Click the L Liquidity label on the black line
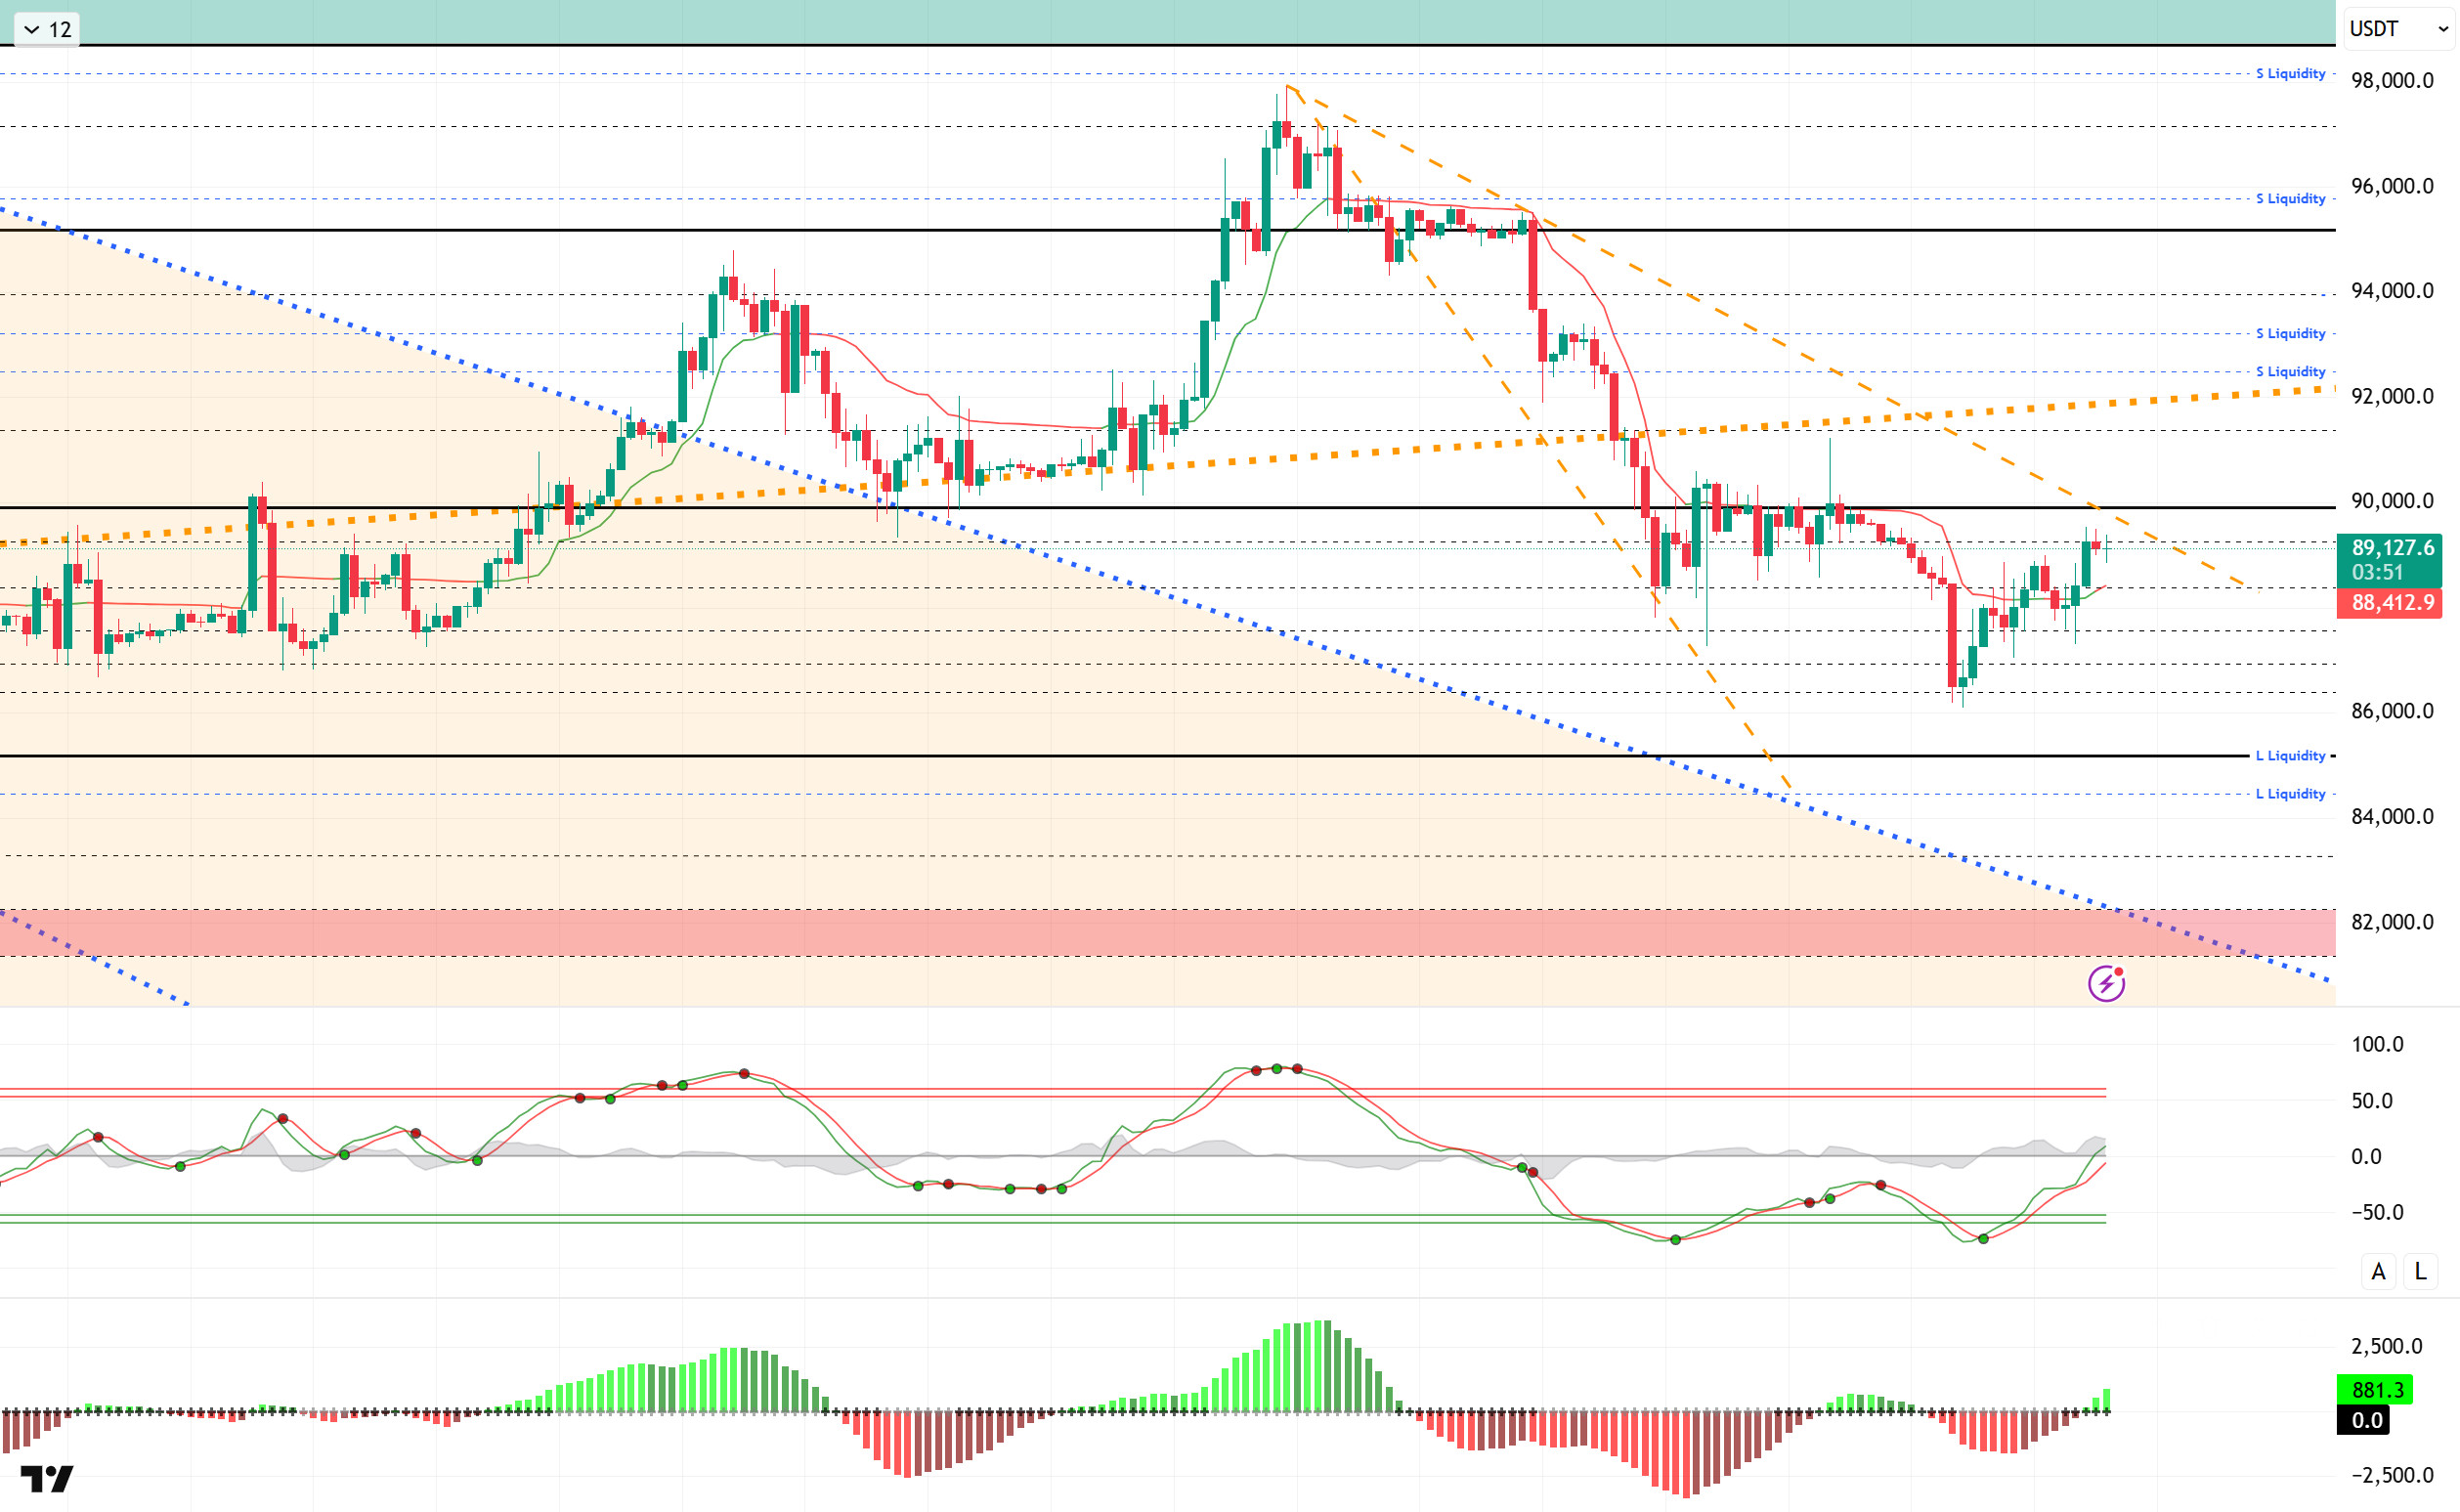Image resolution: width=2460 pixels, height=1512 pixels. tap(2290, 756)
